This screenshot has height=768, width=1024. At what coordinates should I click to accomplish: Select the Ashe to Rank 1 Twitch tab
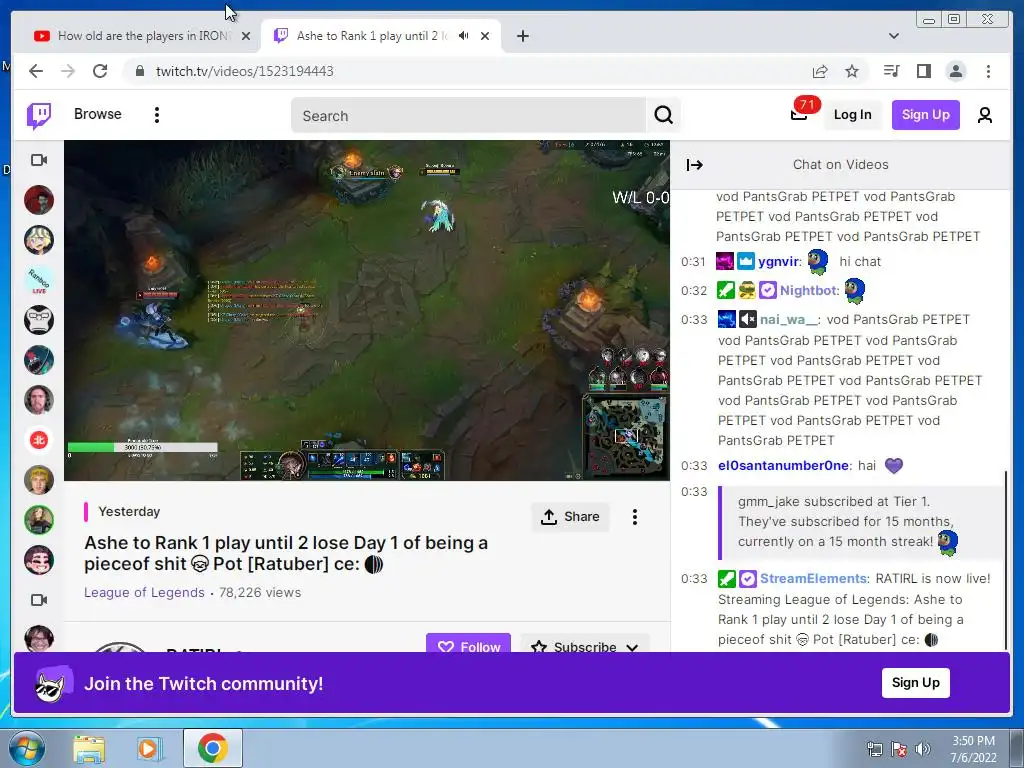(372, 36)
